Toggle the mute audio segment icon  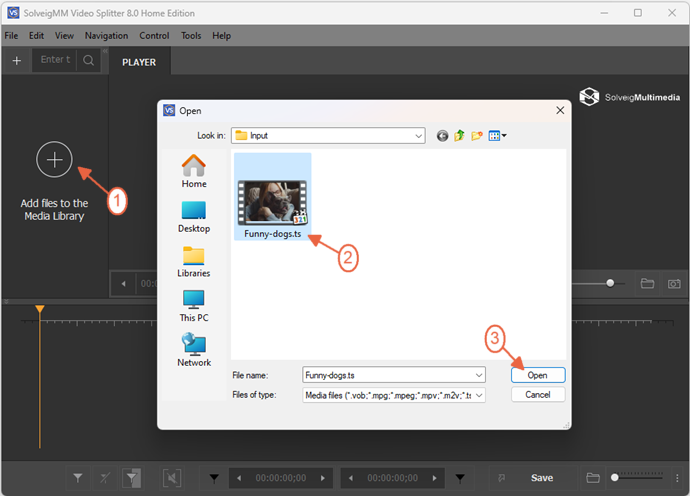[172, 478]
